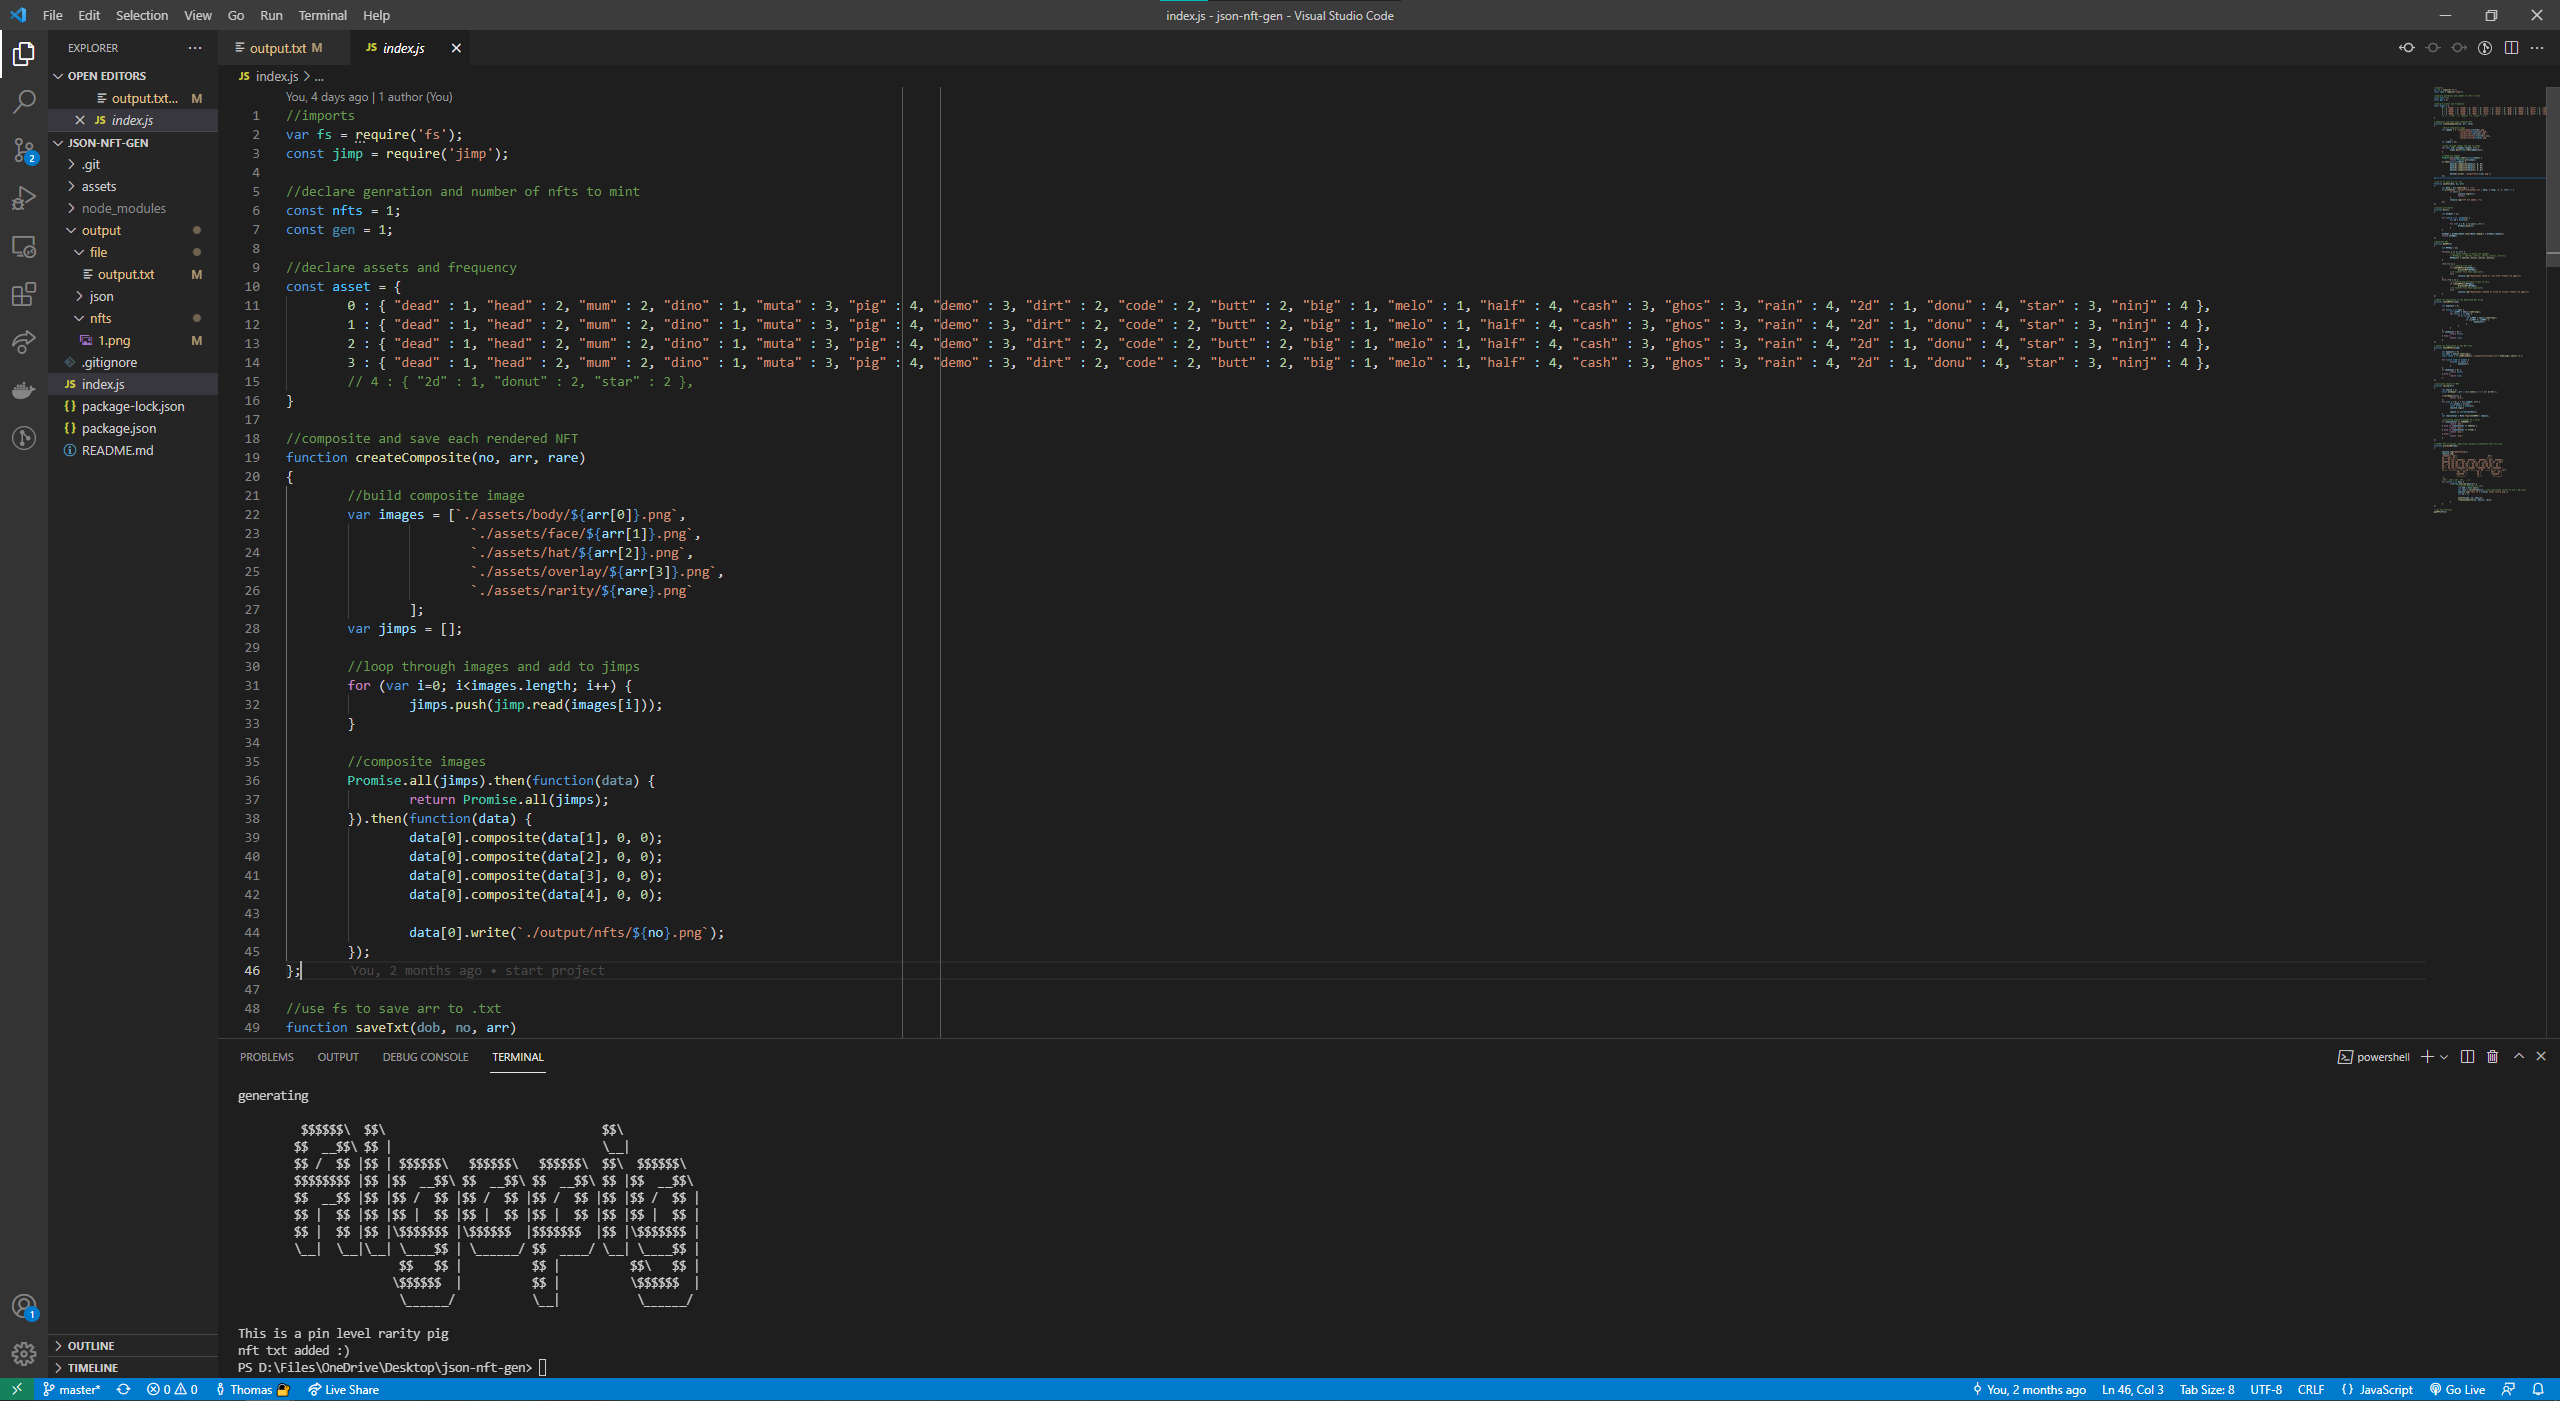Toggle the nfts folder visibility in explorer
2560x1401 pixels.
click(100, 317)
